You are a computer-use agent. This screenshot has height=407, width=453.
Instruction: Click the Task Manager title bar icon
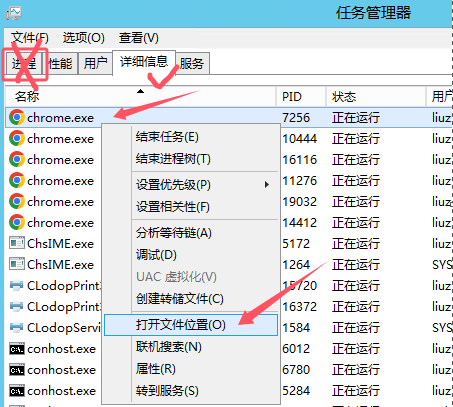coord(14,13)
